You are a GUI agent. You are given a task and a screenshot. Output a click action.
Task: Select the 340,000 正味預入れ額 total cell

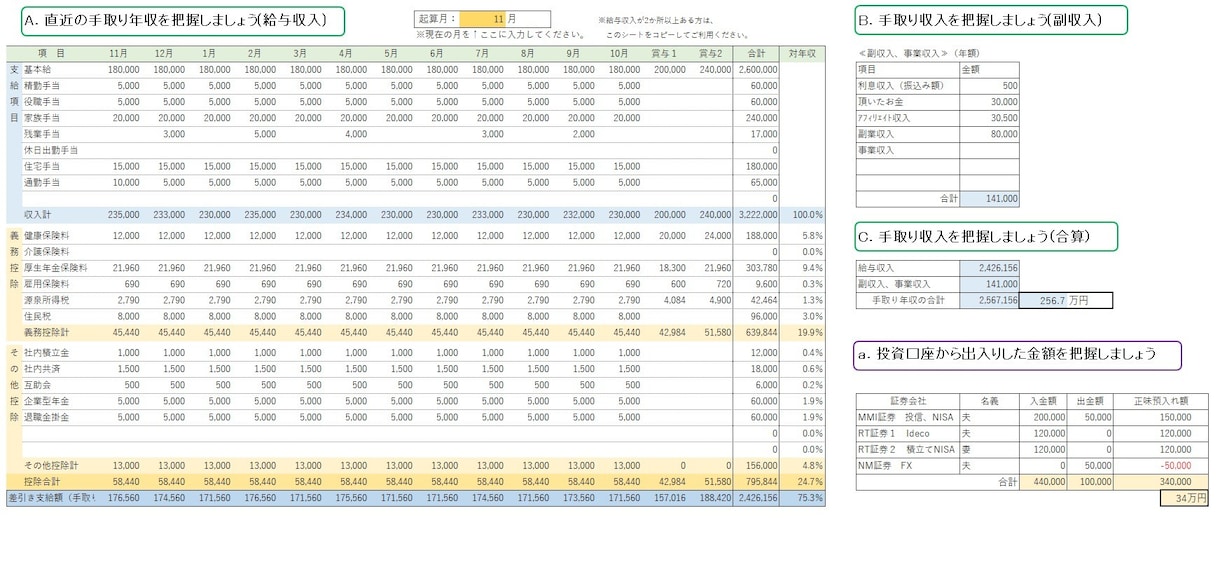(1160, 482)
